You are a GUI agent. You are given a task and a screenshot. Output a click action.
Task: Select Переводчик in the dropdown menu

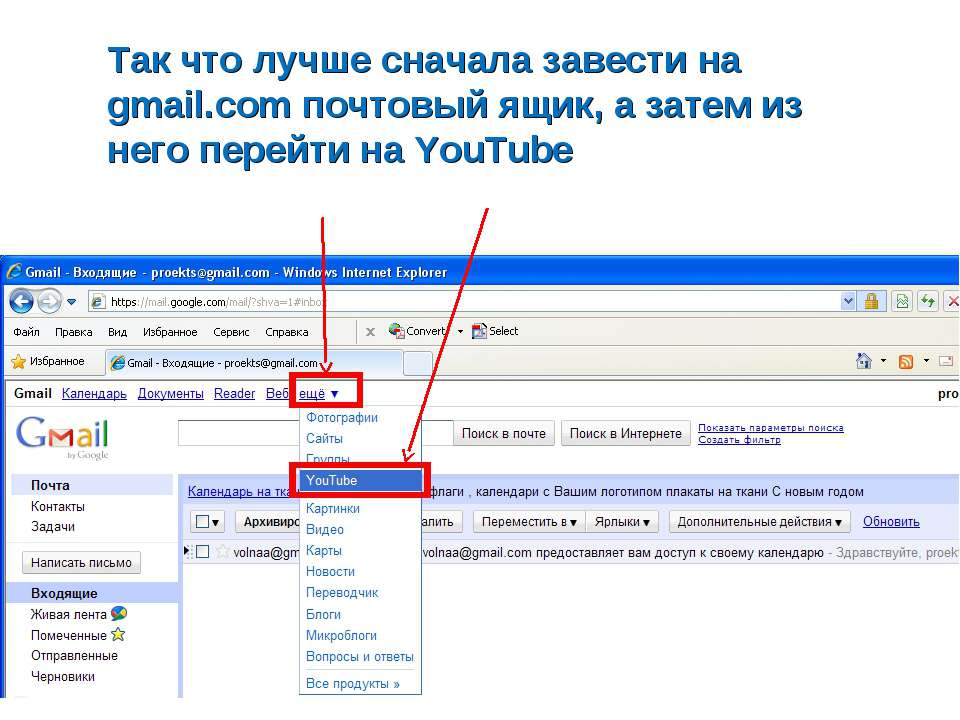[x=342, y=593]
